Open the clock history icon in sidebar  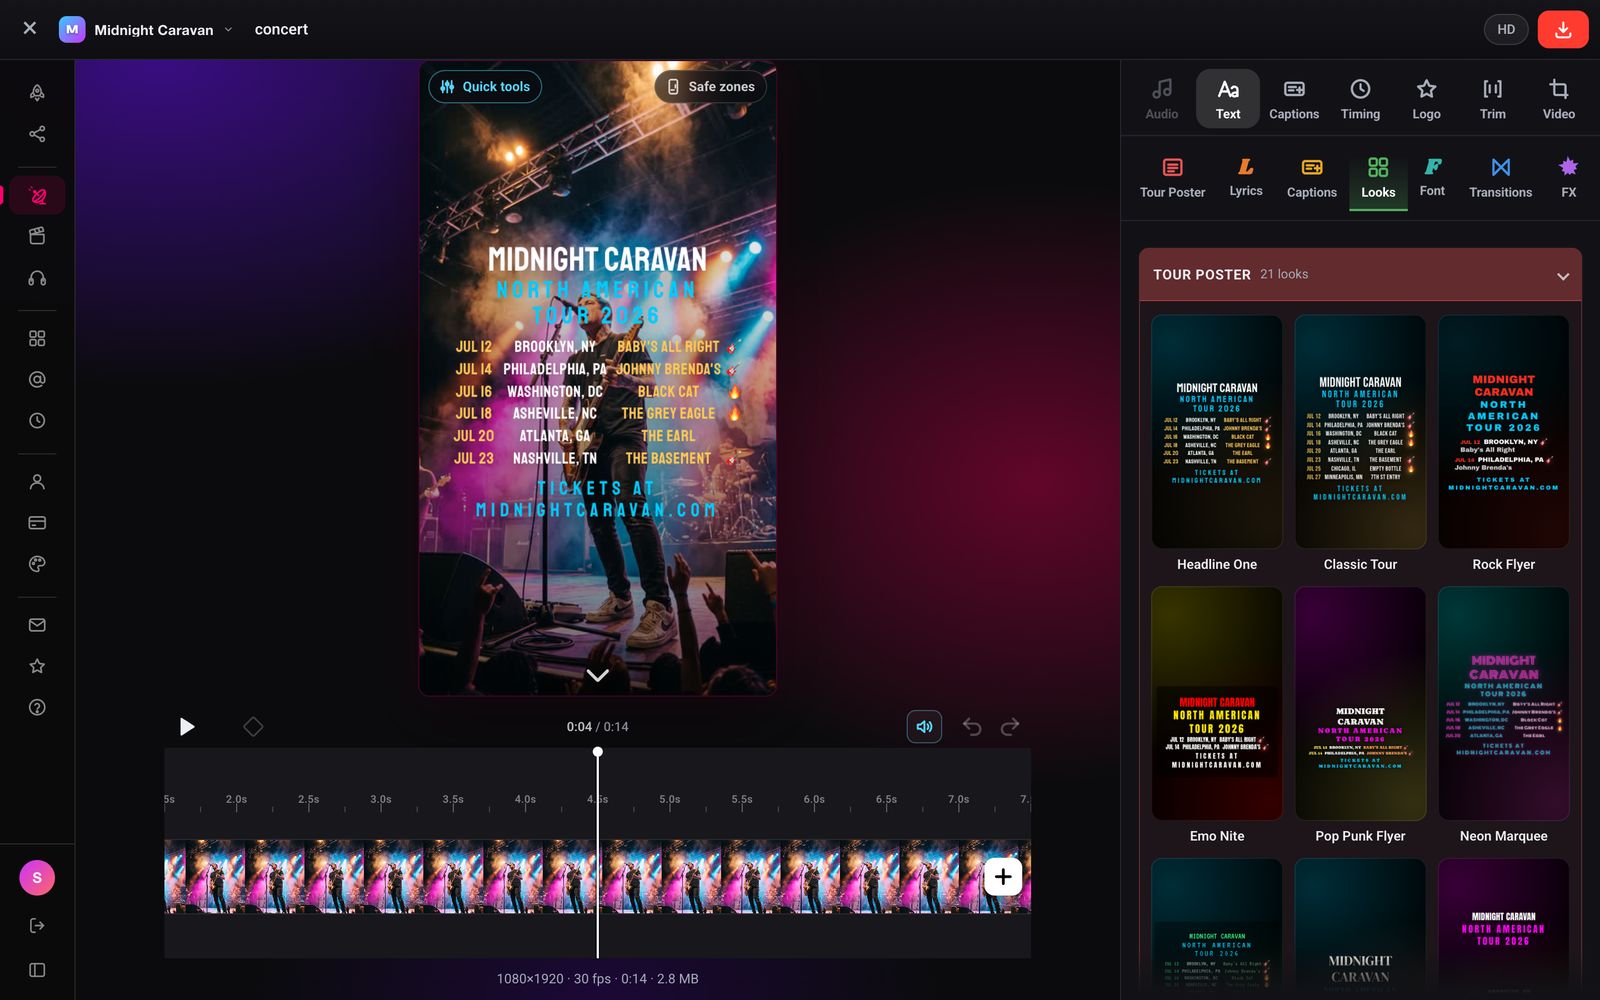coord(37,421)
